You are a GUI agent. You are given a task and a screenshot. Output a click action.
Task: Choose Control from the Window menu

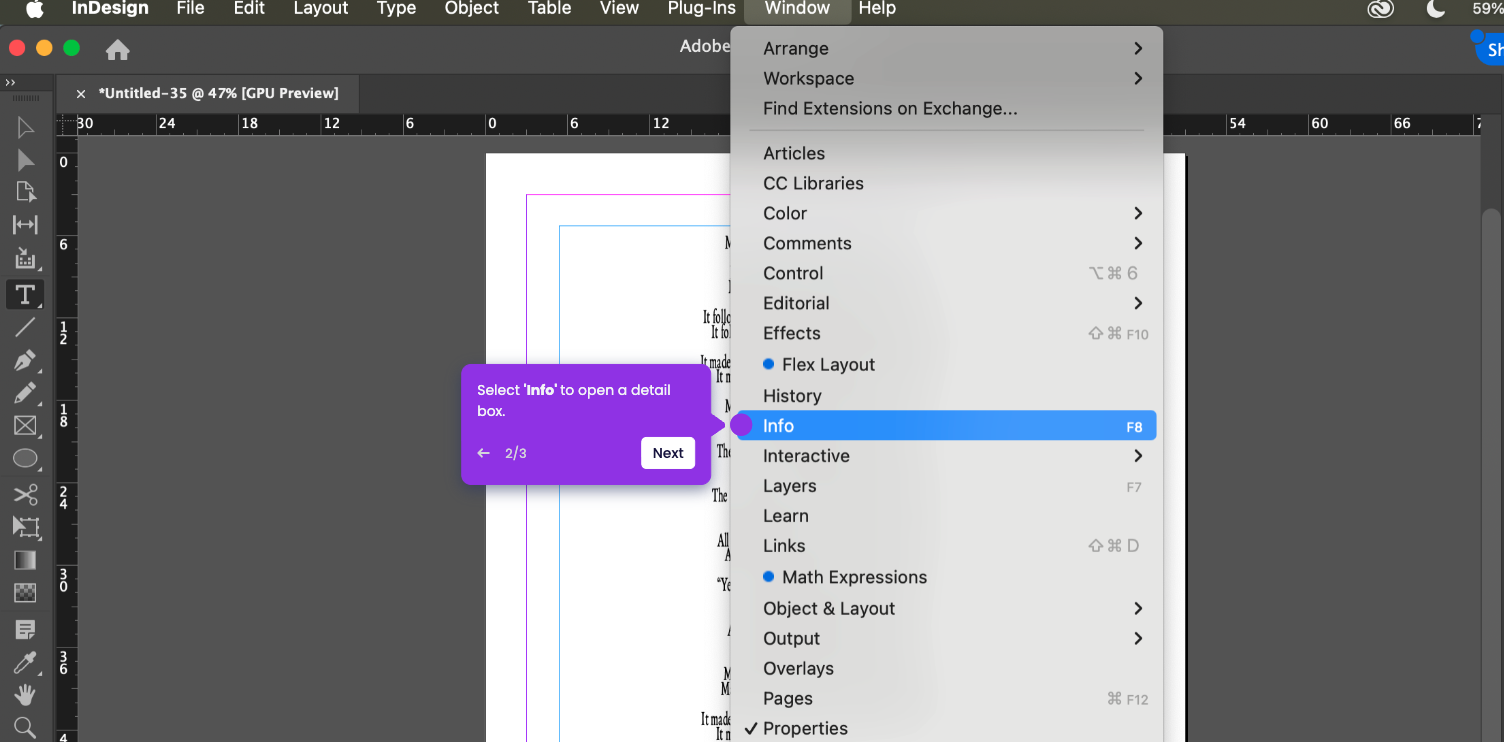pyautogui.click(x=947, y=273)
